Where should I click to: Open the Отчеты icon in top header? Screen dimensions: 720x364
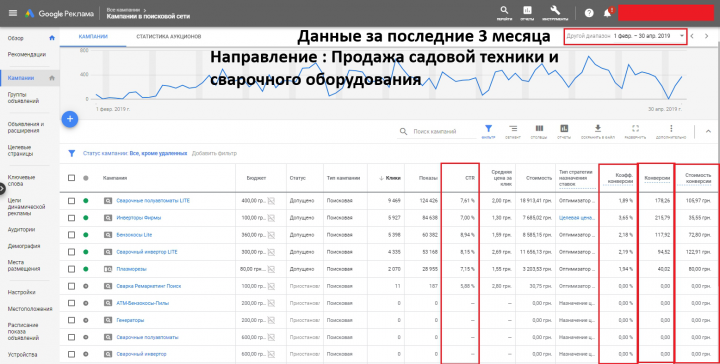click(527, 13)
